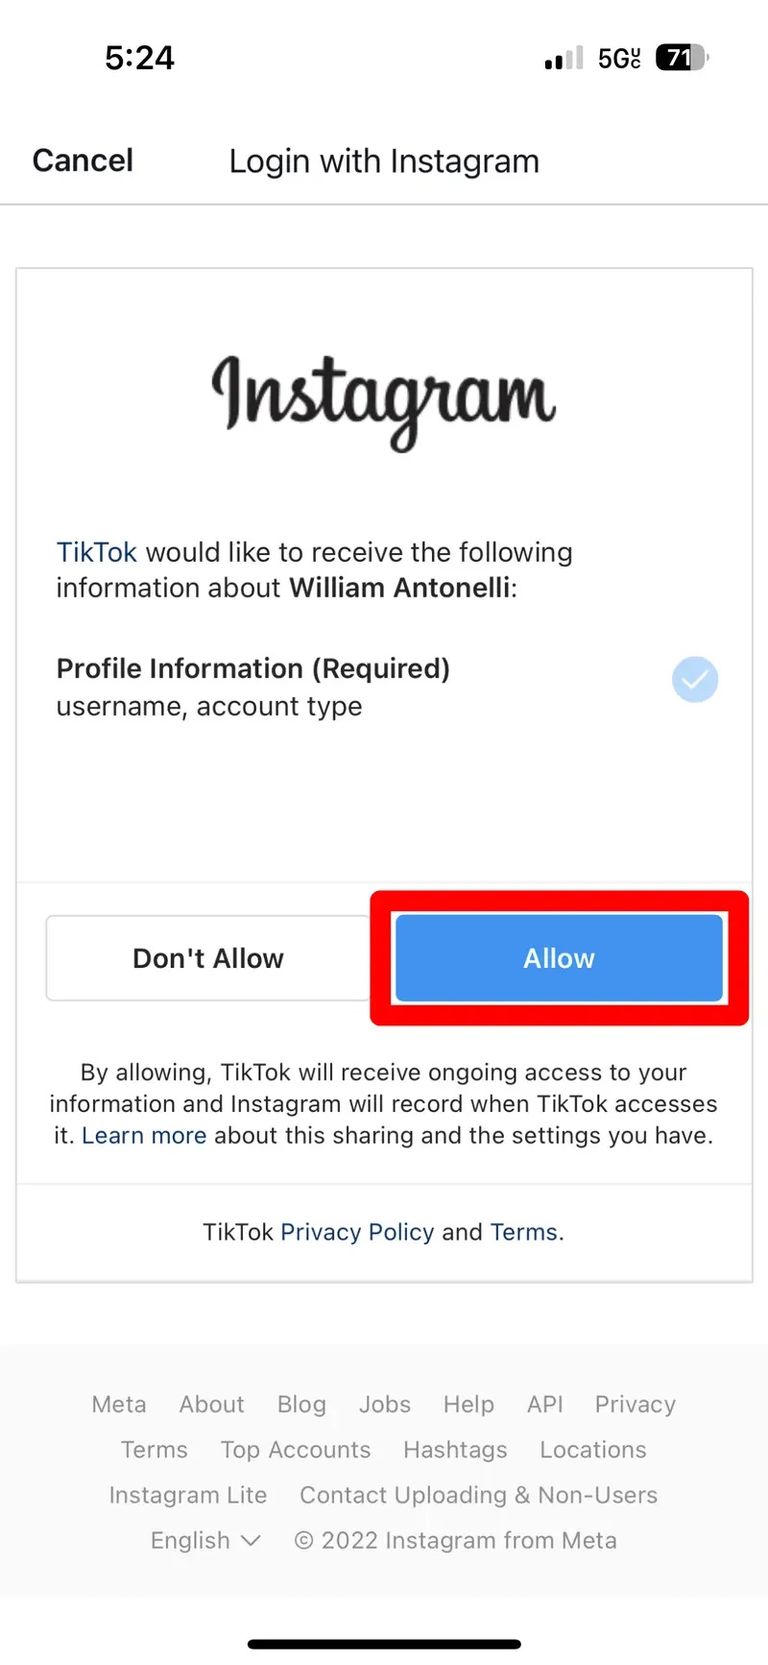Tap the Instagram logo
The width and height of the screenshot is (768, 1665).
[384, 403]
